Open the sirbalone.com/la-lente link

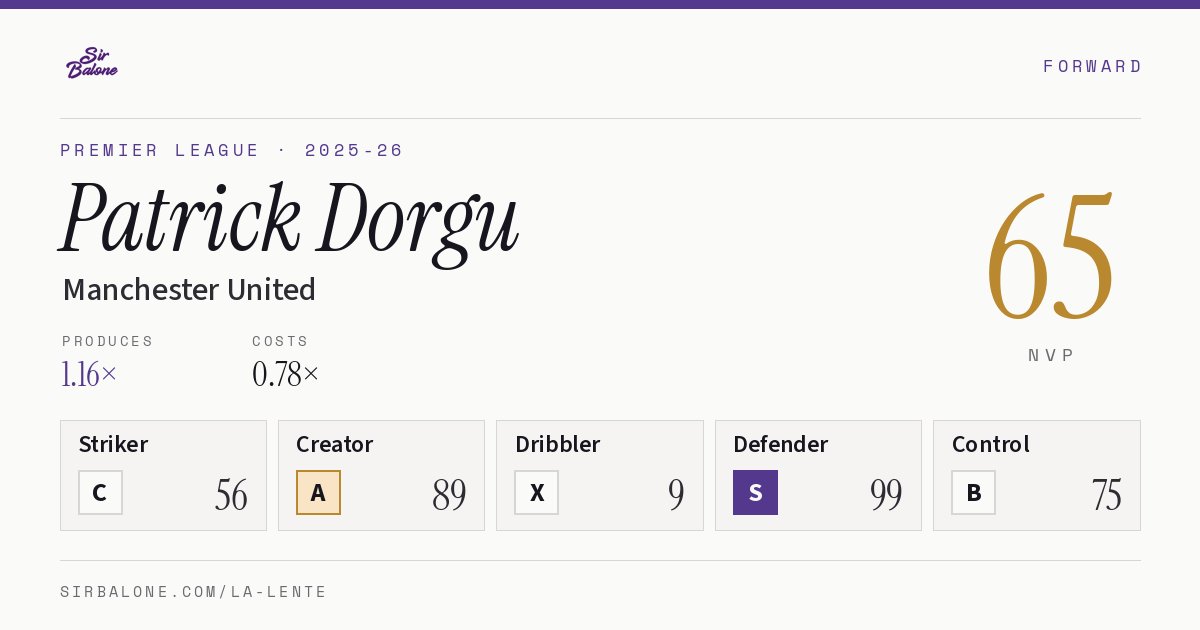(193, 592)
